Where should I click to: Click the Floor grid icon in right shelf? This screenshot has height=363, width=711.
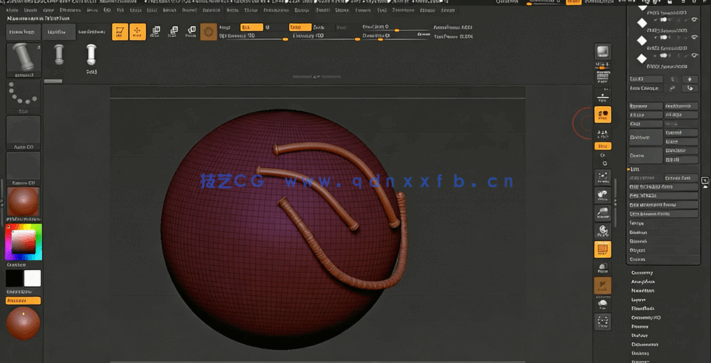click(603, 96)
